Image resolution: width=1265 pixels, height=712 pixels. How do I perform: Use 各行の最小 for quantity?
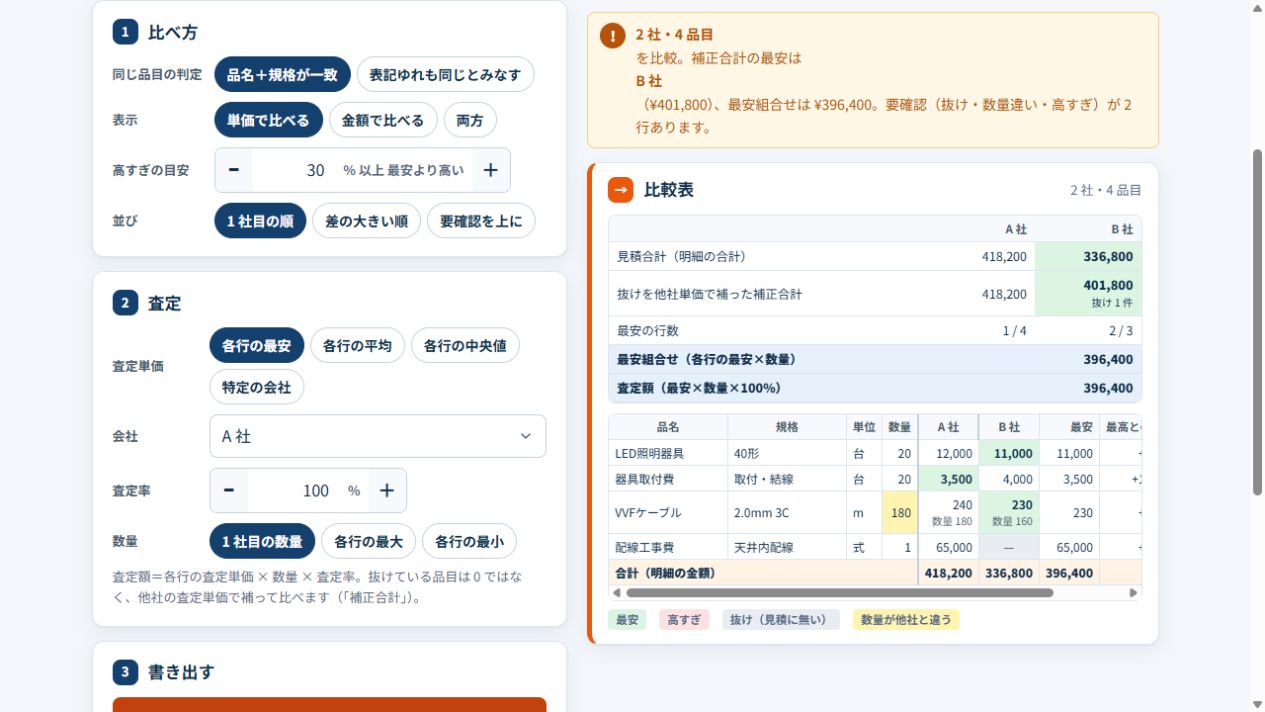[469, 541]
